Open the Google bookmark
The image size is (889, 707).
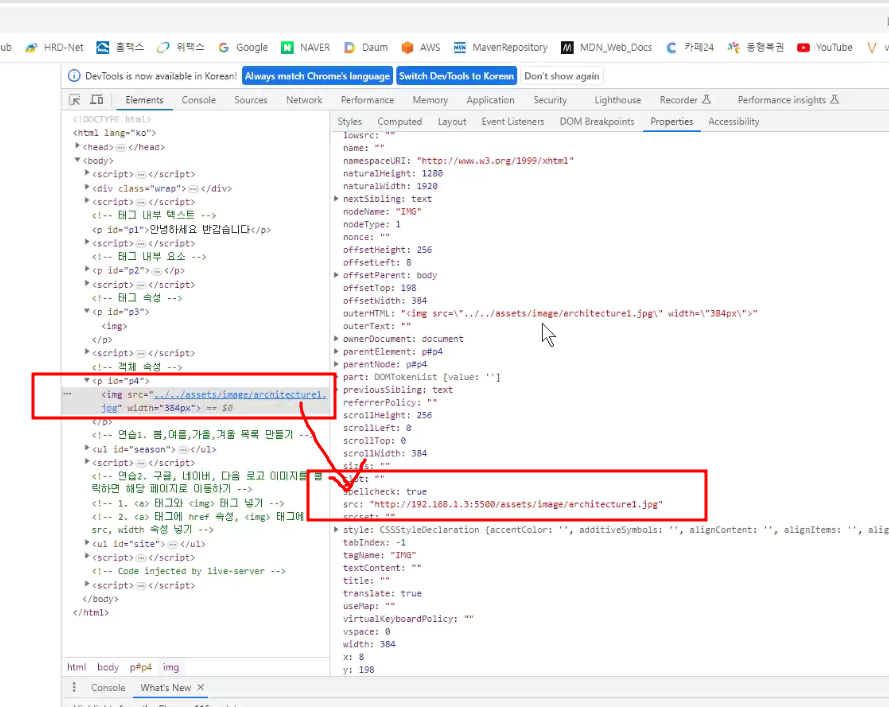243,48
